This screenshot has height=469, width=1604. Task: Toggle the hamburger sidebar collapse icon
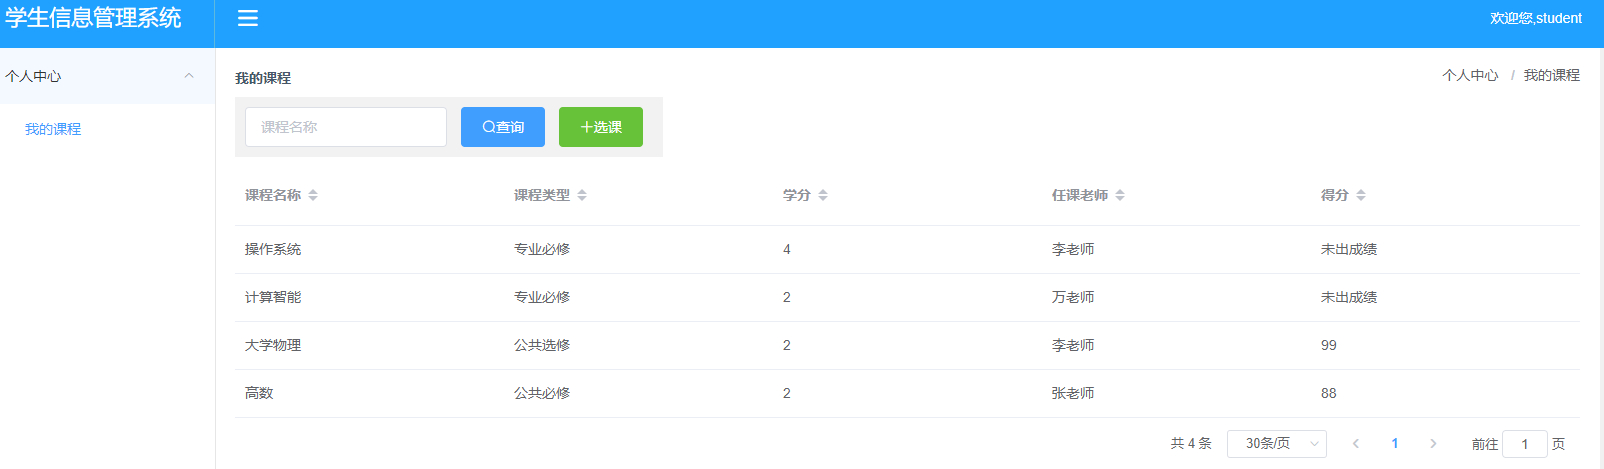(248, 18)
